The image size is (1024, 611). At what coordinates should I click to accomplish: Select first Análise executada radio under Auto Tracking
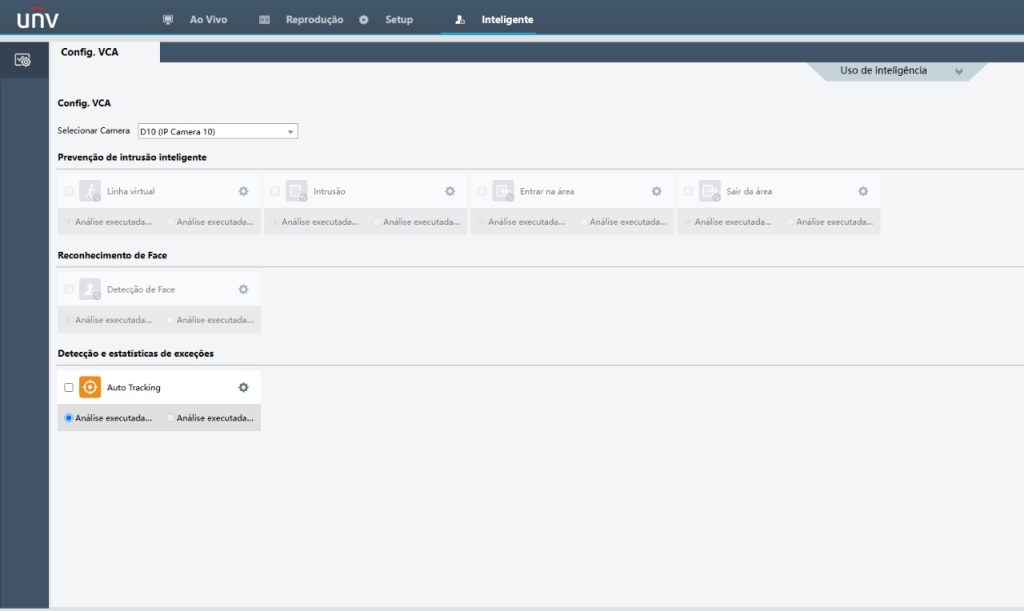[x=69, y=418]
